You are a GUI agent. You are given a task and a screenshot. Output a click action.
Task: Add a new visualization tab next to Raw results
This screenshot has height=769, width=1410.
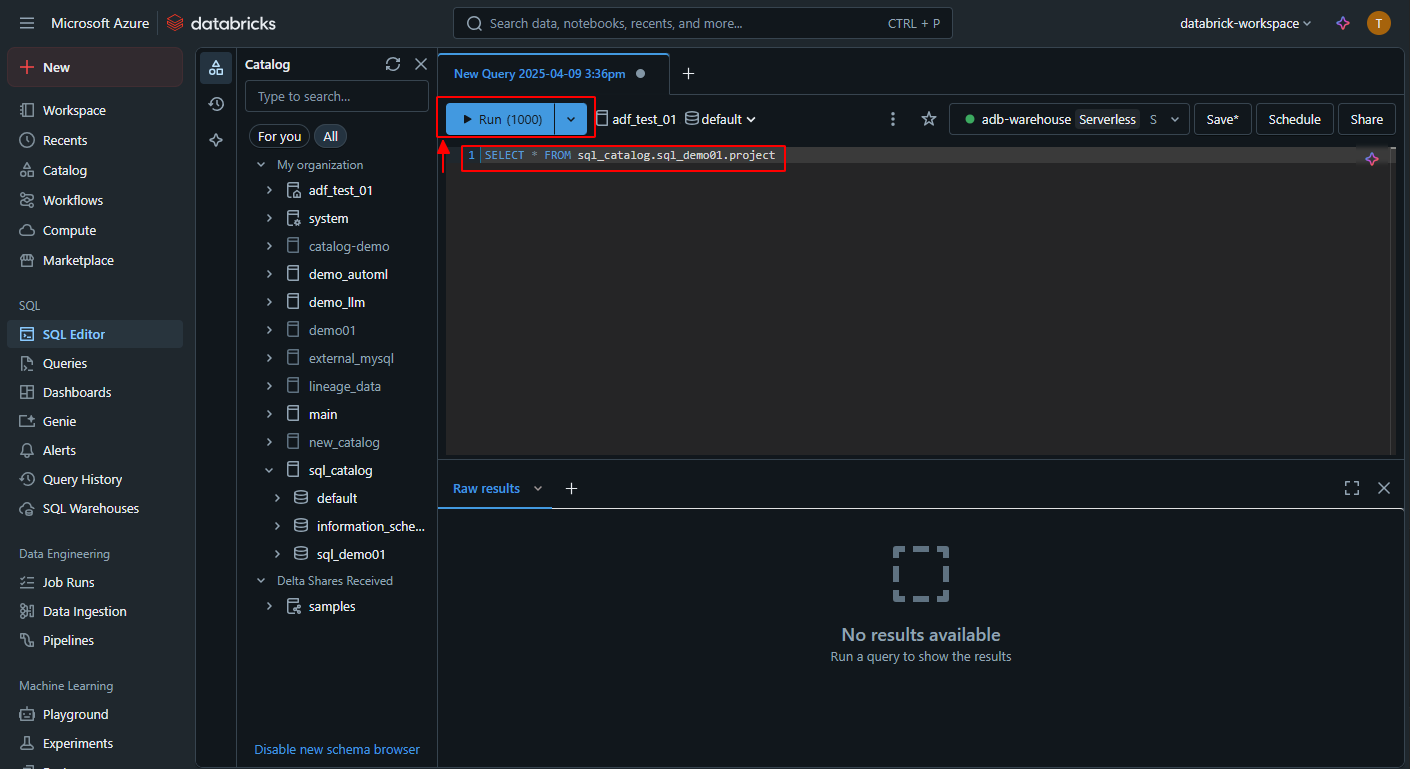[x=571, y=488]
